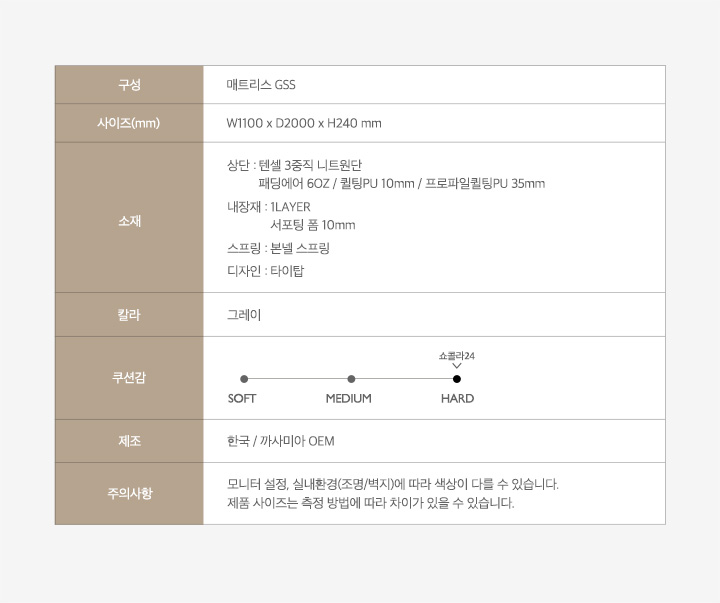Image resolution: width=720 pixels, height=603 pixels.
Task: Click the 구성 row header
Action: tap(129, 85)
